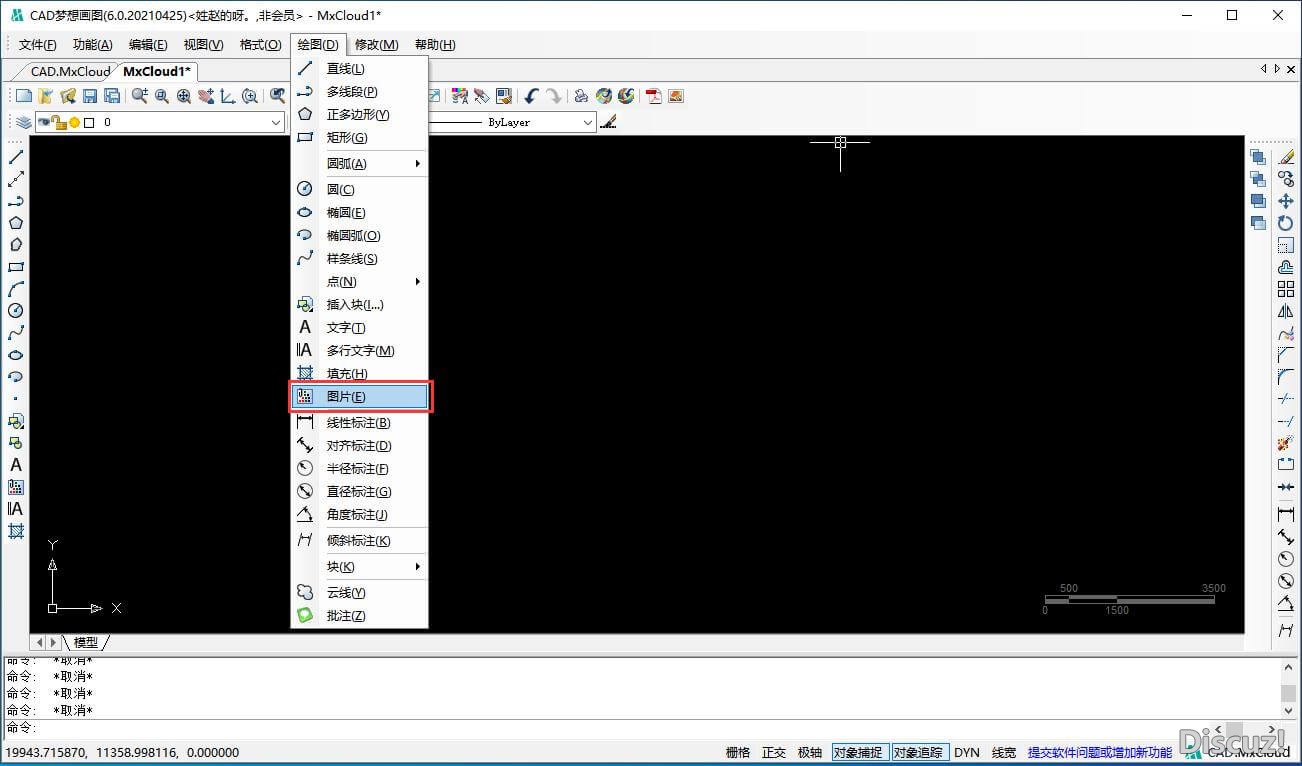Click the Save icon in toolbar
The width and height of the screenshot is (1302, 766).
(90, 96)
